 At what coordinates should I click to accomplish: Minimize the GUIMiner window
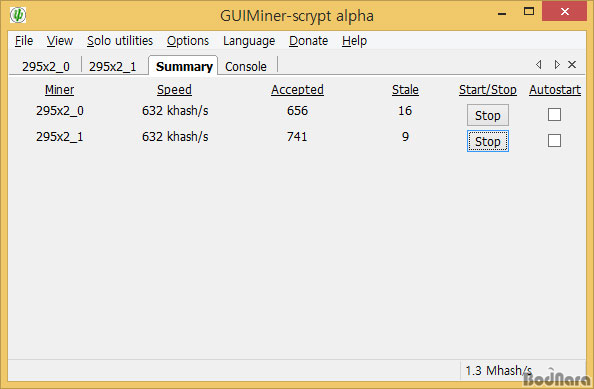tap(502, 14)
